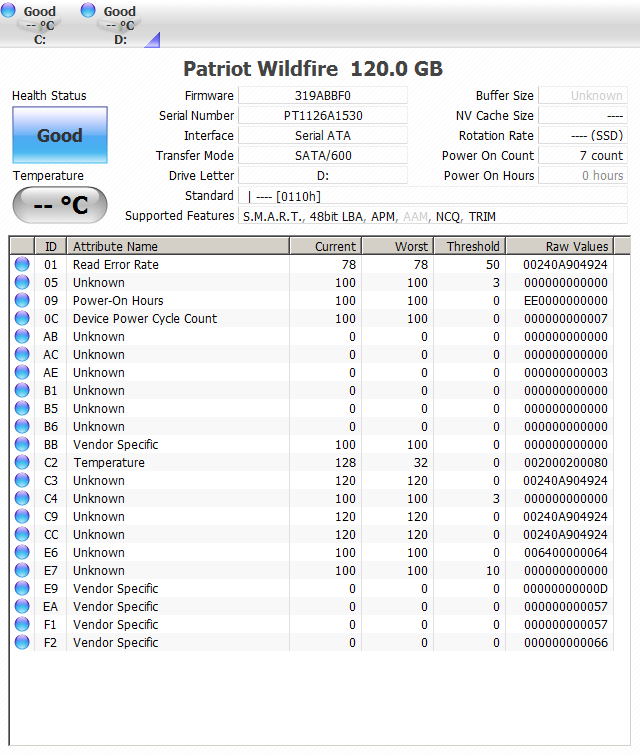Sort by the Attribute Name column header
The image size is (640, 755).
[178, 246]
